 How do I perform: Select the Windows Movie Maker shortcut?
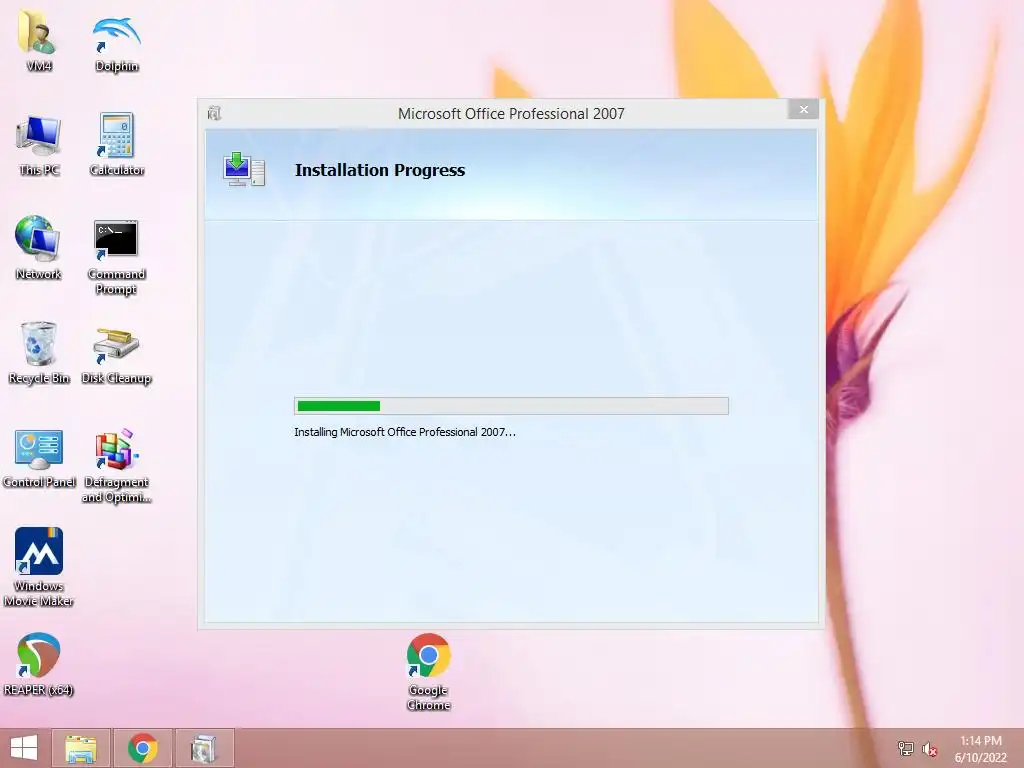click(39, 567)
